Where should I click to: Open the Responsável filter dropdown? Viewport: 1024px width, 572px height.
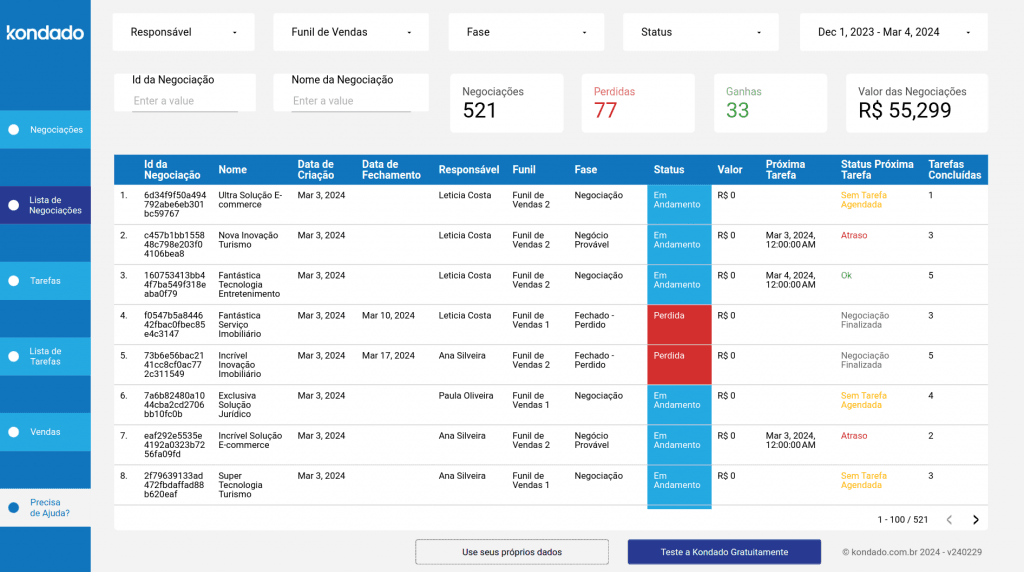pyautogui.click(x=183, y=32)
